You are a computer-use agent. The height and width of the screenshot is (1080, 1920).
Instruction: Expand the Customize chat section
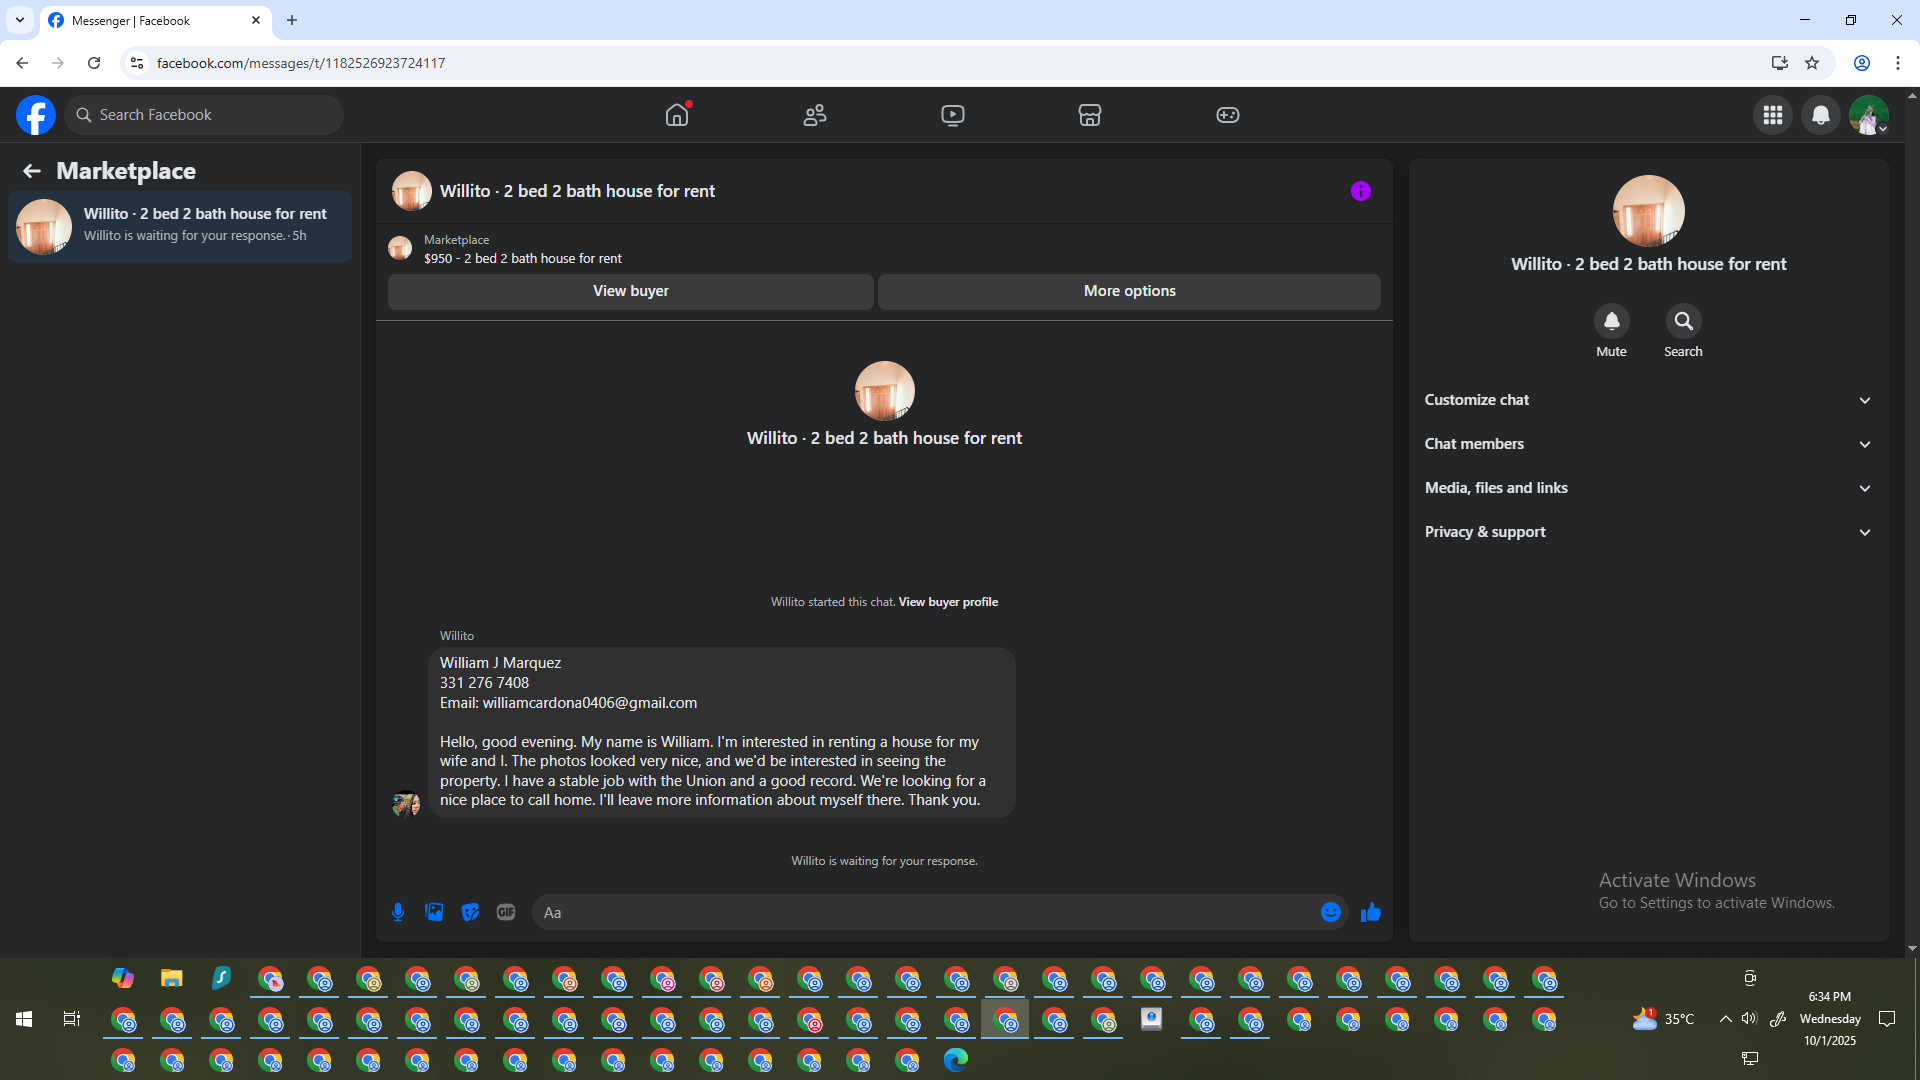click(1648, 400)
